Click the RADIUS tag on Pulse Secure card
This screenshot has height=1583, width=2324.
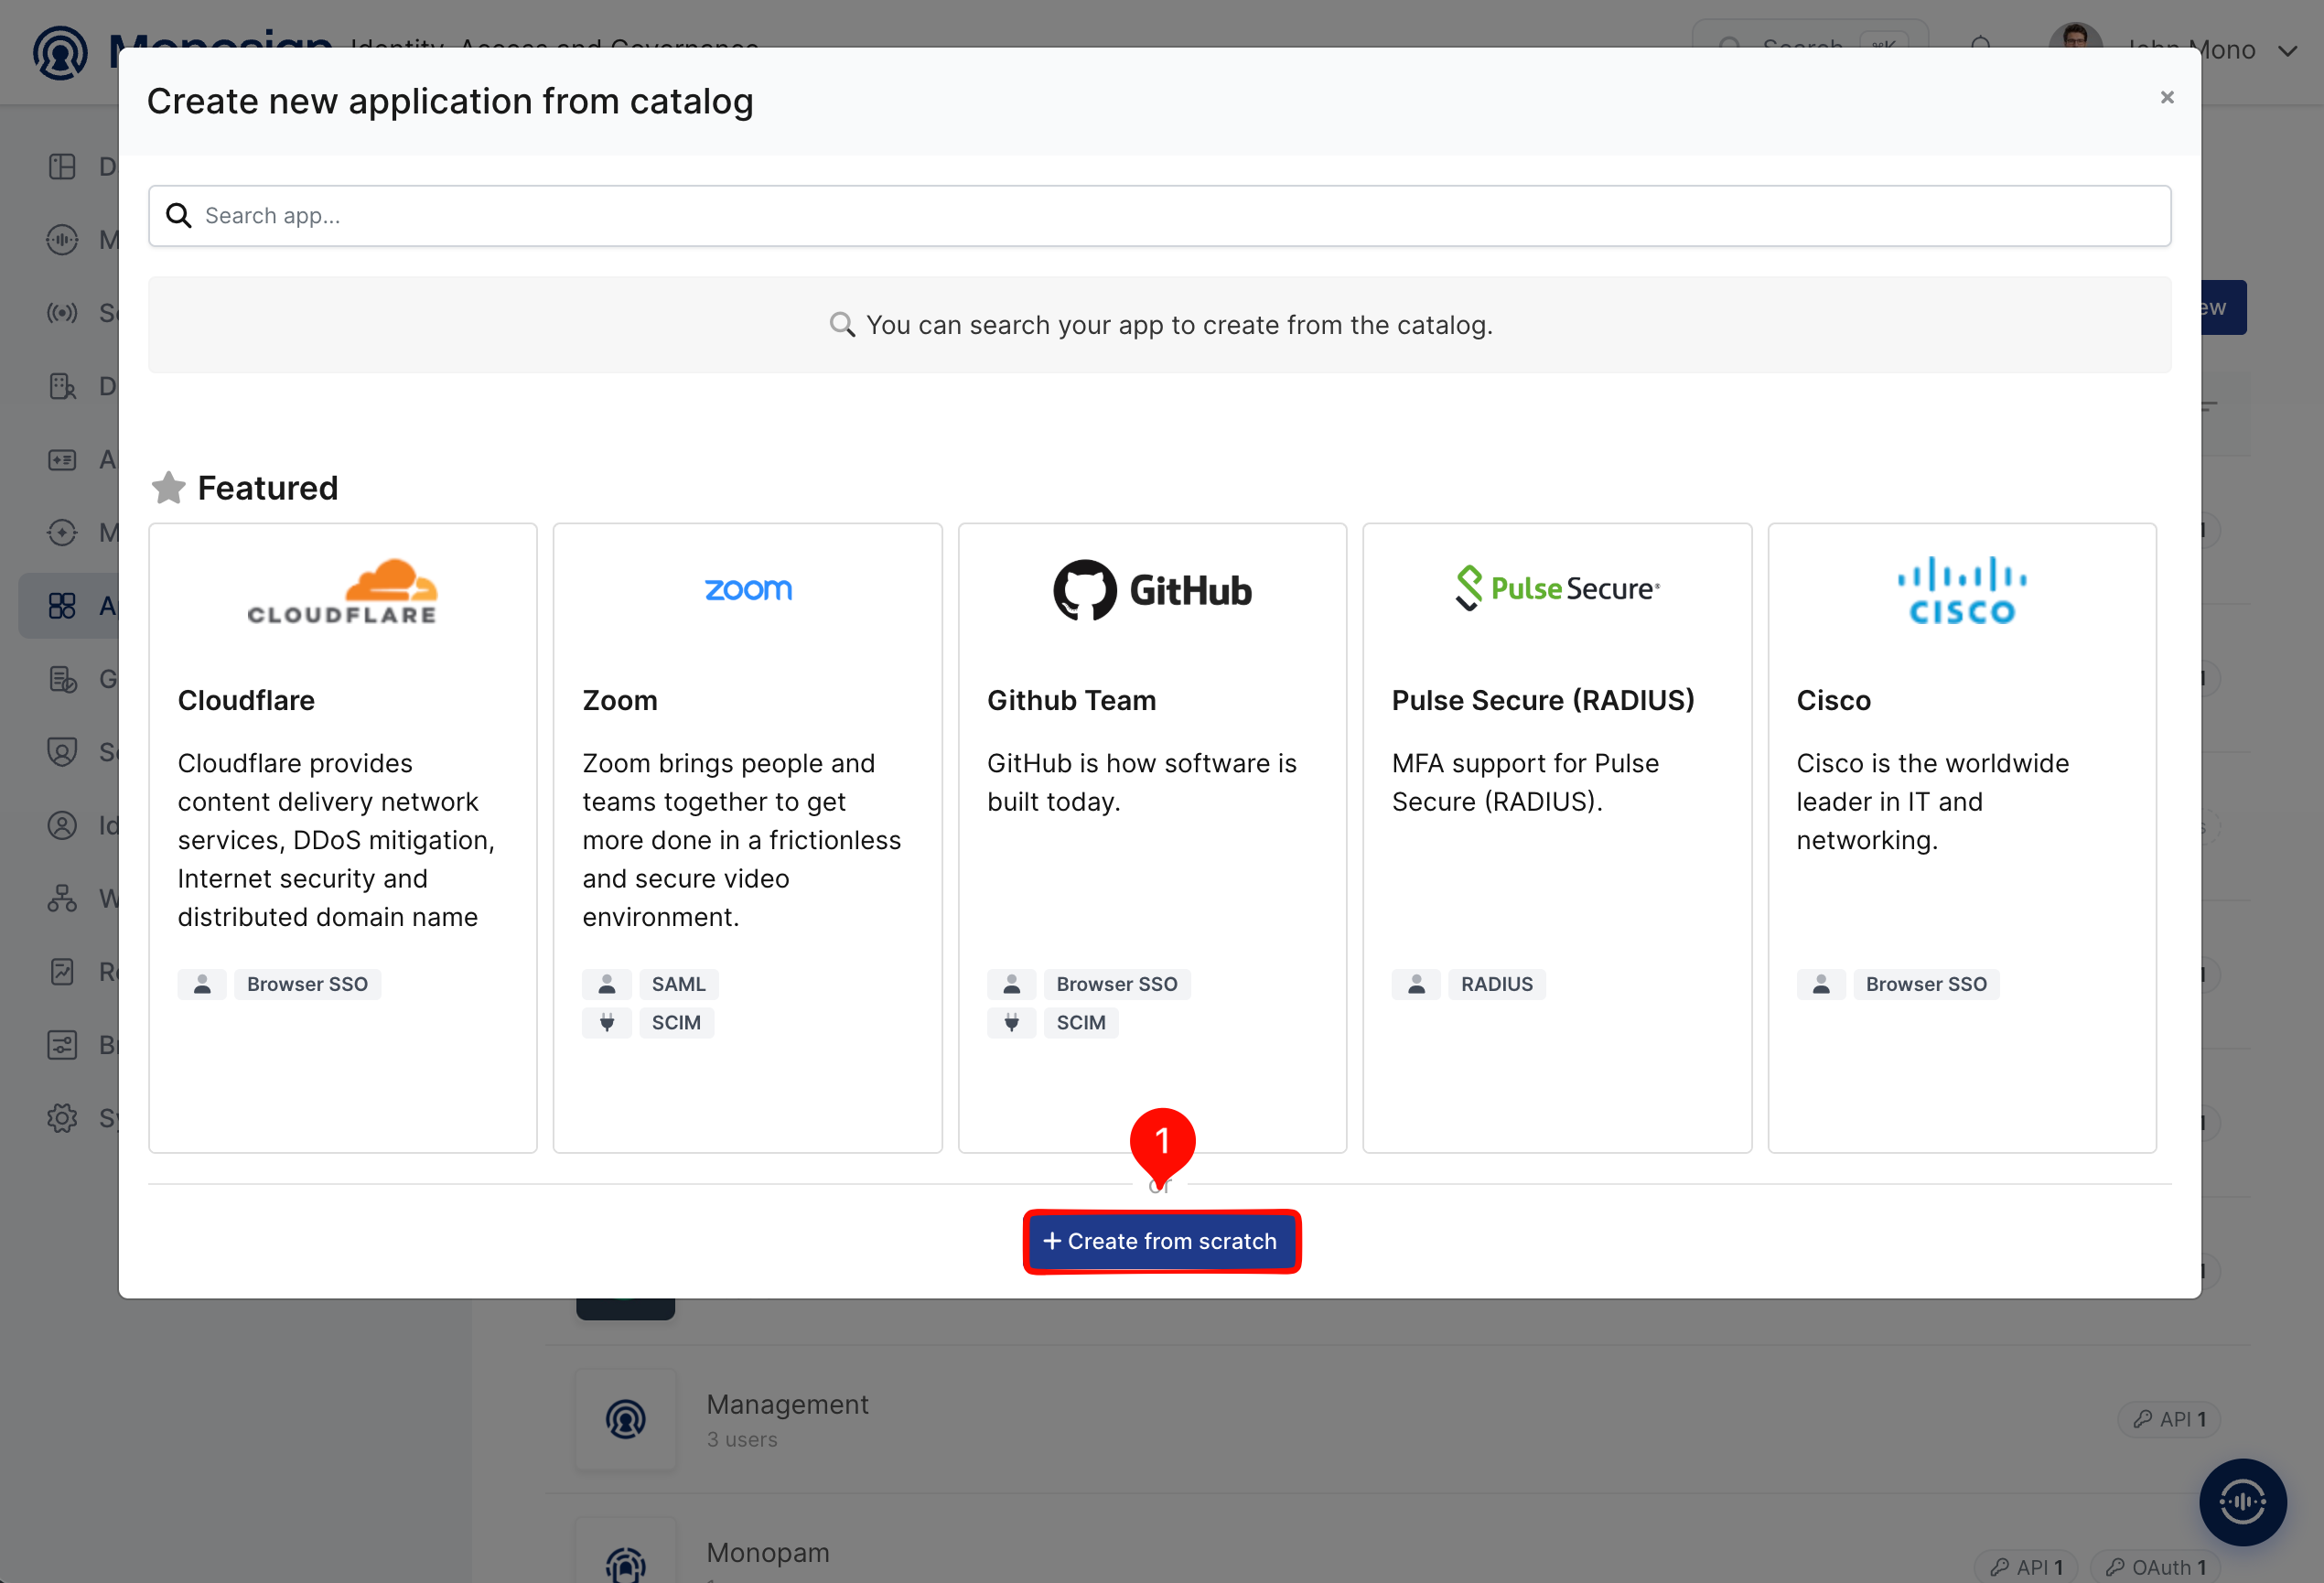pyautogui.click(x=1496, y=984)
